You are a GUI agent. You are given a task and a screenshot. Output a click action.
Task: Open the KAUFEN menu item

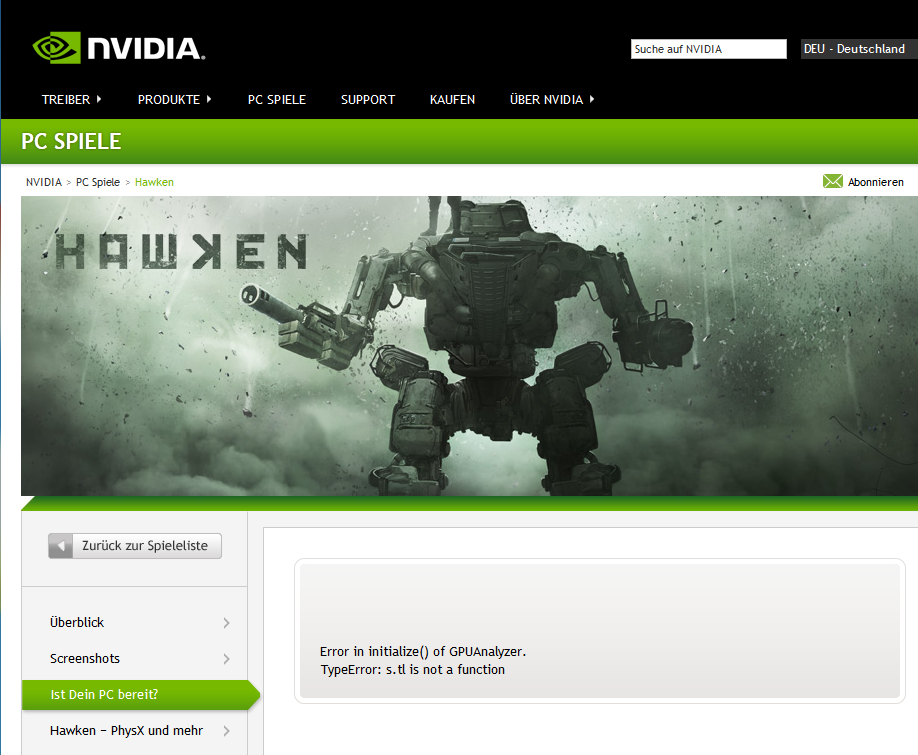pyautogui.click(x=453, y=99)
